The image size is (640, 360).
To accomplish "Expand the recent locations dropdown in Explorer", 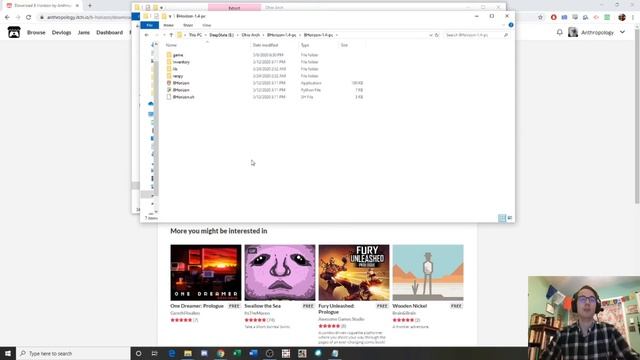I will tap(164, 35).
